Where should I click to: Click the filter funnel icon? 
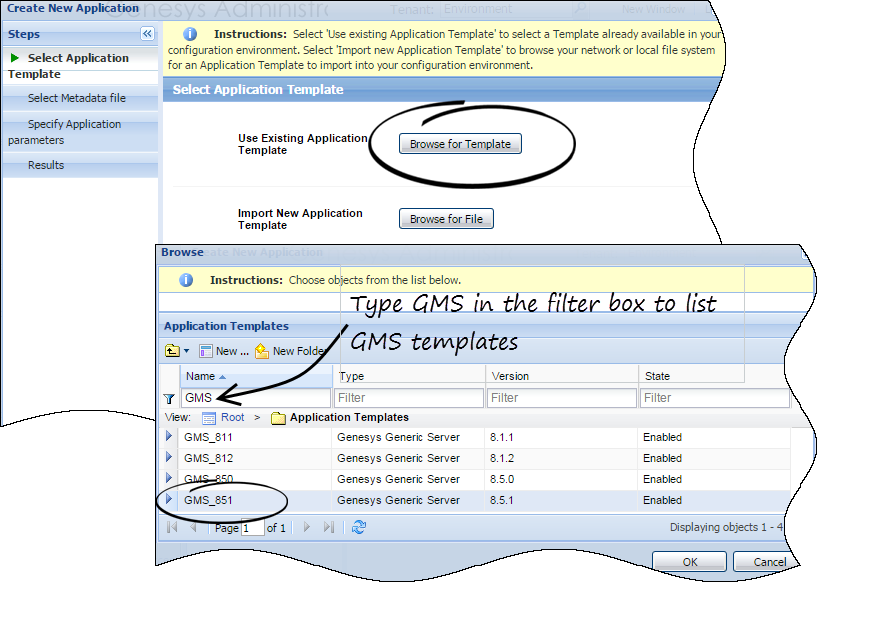click(x=170, y=397)
